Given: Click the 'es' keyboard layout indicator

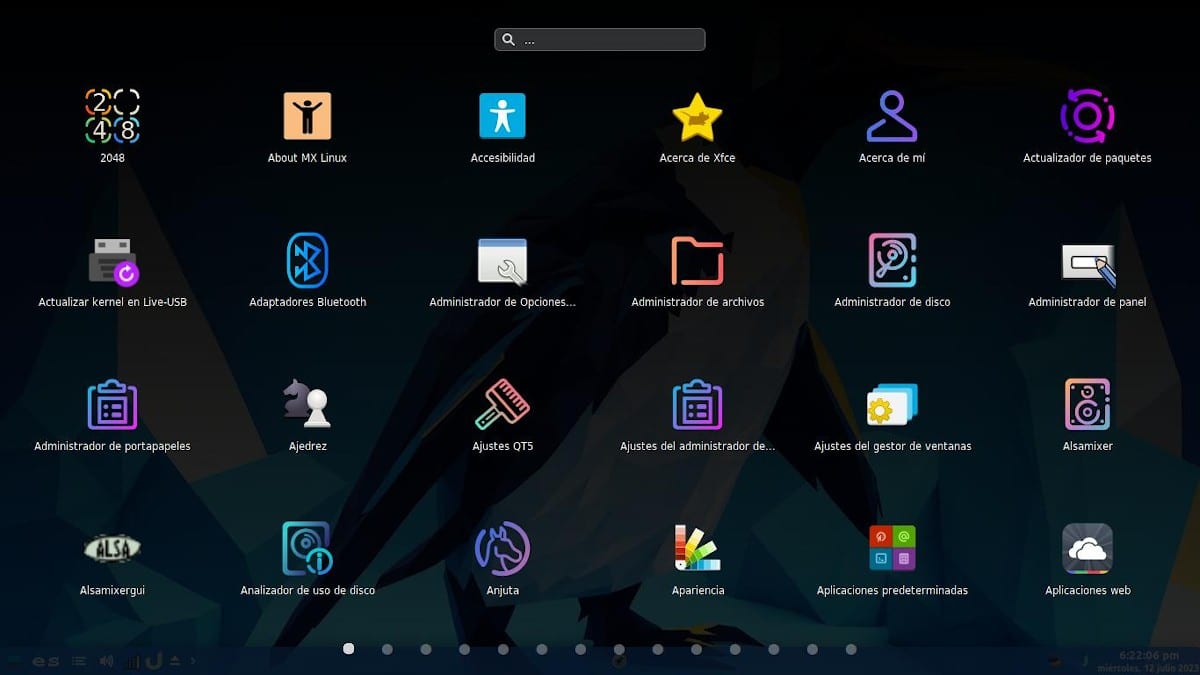Looking at the screenshot, I should [45, 661].
